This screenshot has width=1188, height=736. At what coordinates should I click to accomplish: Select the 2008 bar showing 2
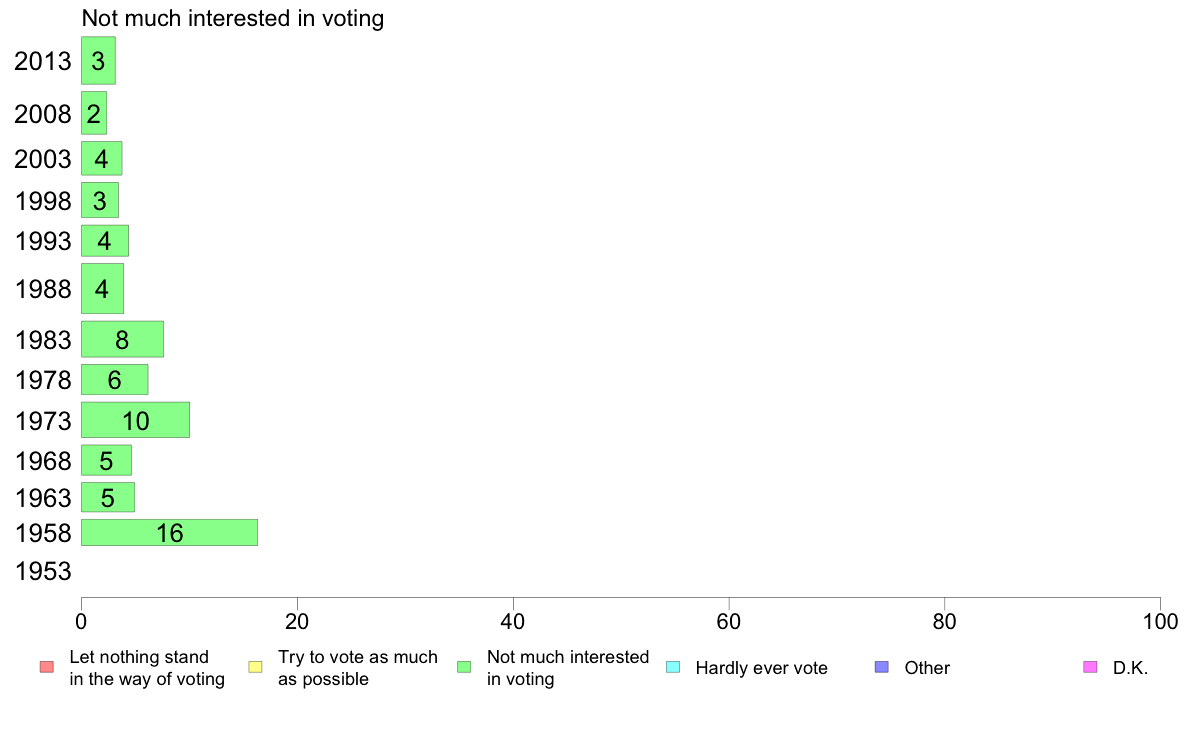(94, 113)
